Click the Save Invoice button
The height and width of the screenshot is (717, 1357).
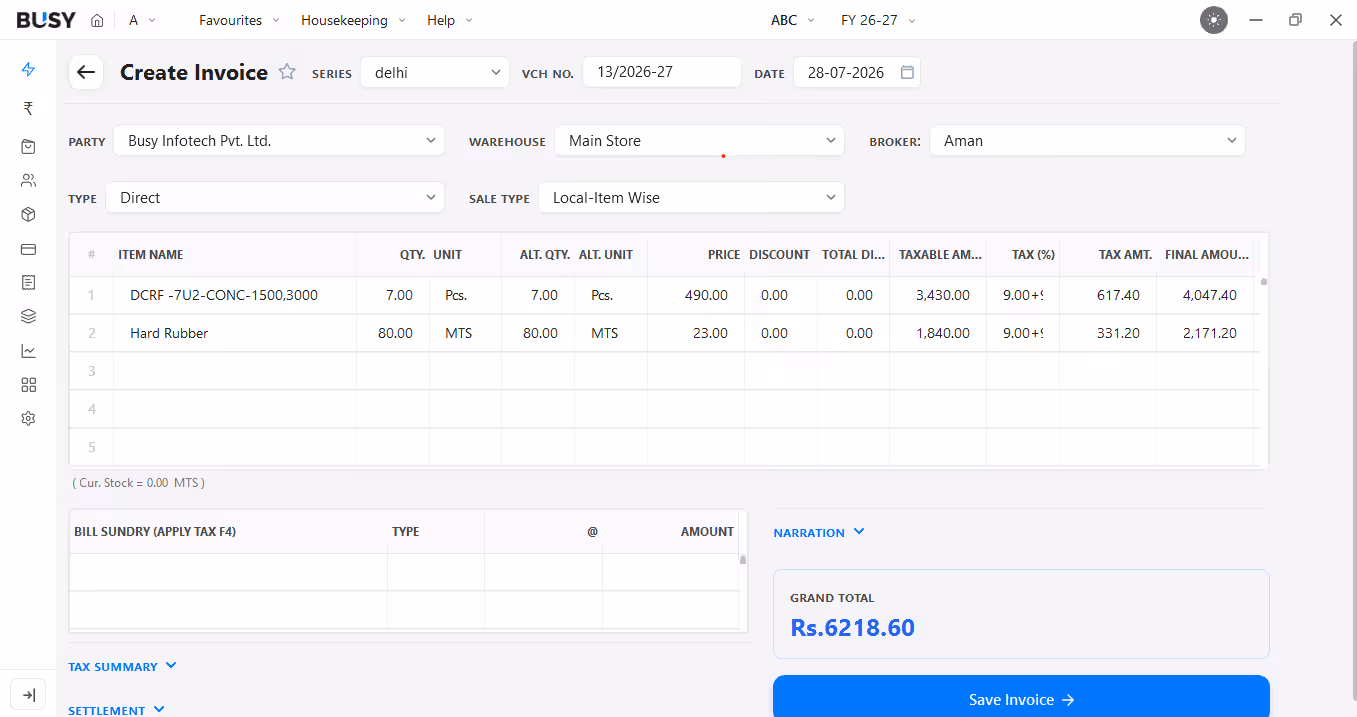click(x=1021, y=699)
